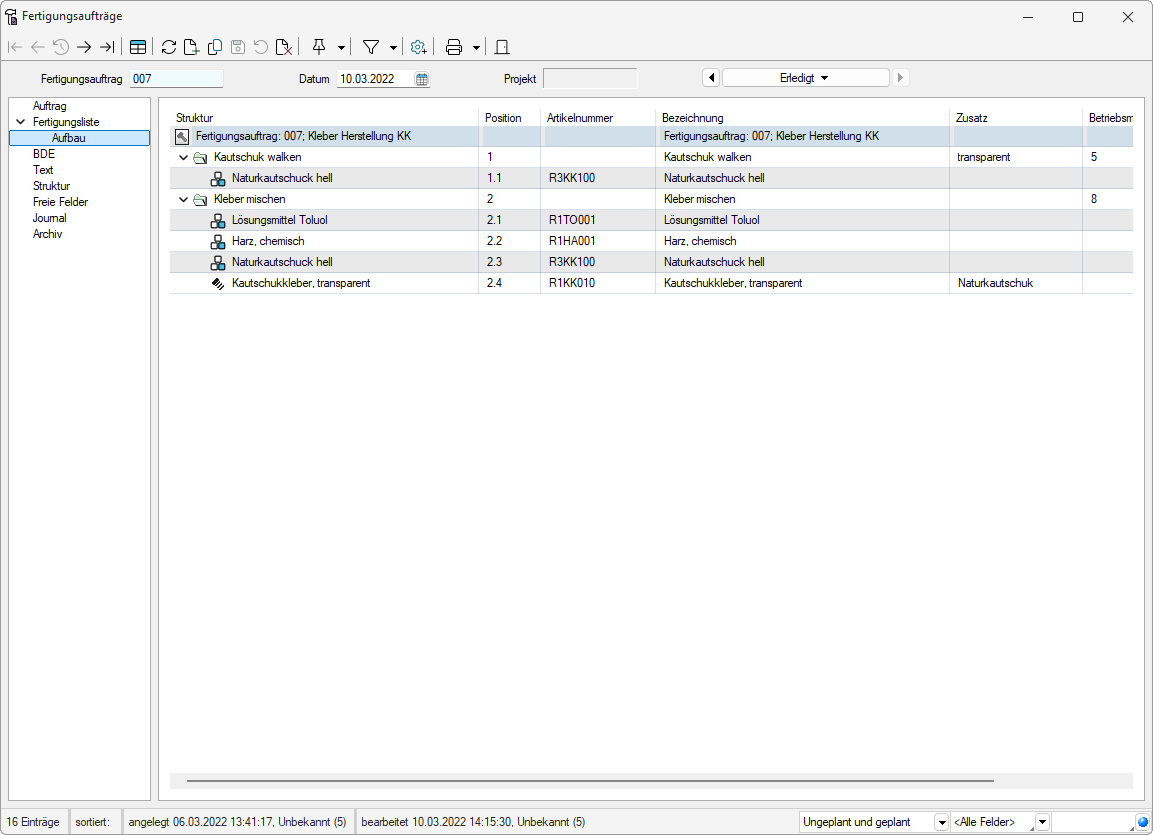Collapse the Fertigungsliste tree node
The image size is (1153, 835).
tap(21, 122)
